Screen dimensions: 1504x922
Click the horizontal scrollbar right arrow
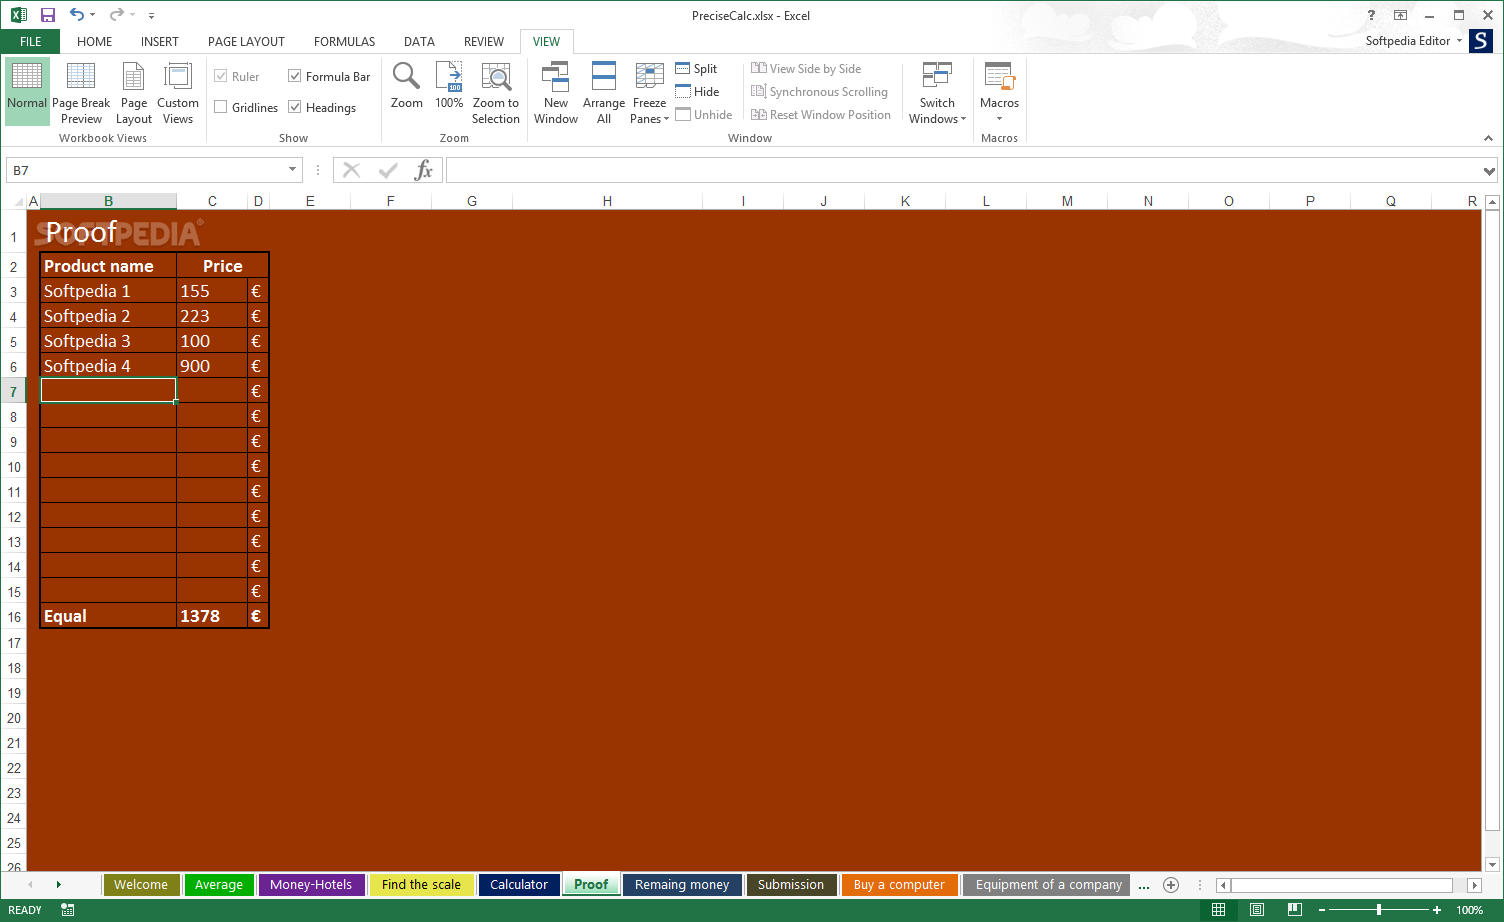point(1474,886)
